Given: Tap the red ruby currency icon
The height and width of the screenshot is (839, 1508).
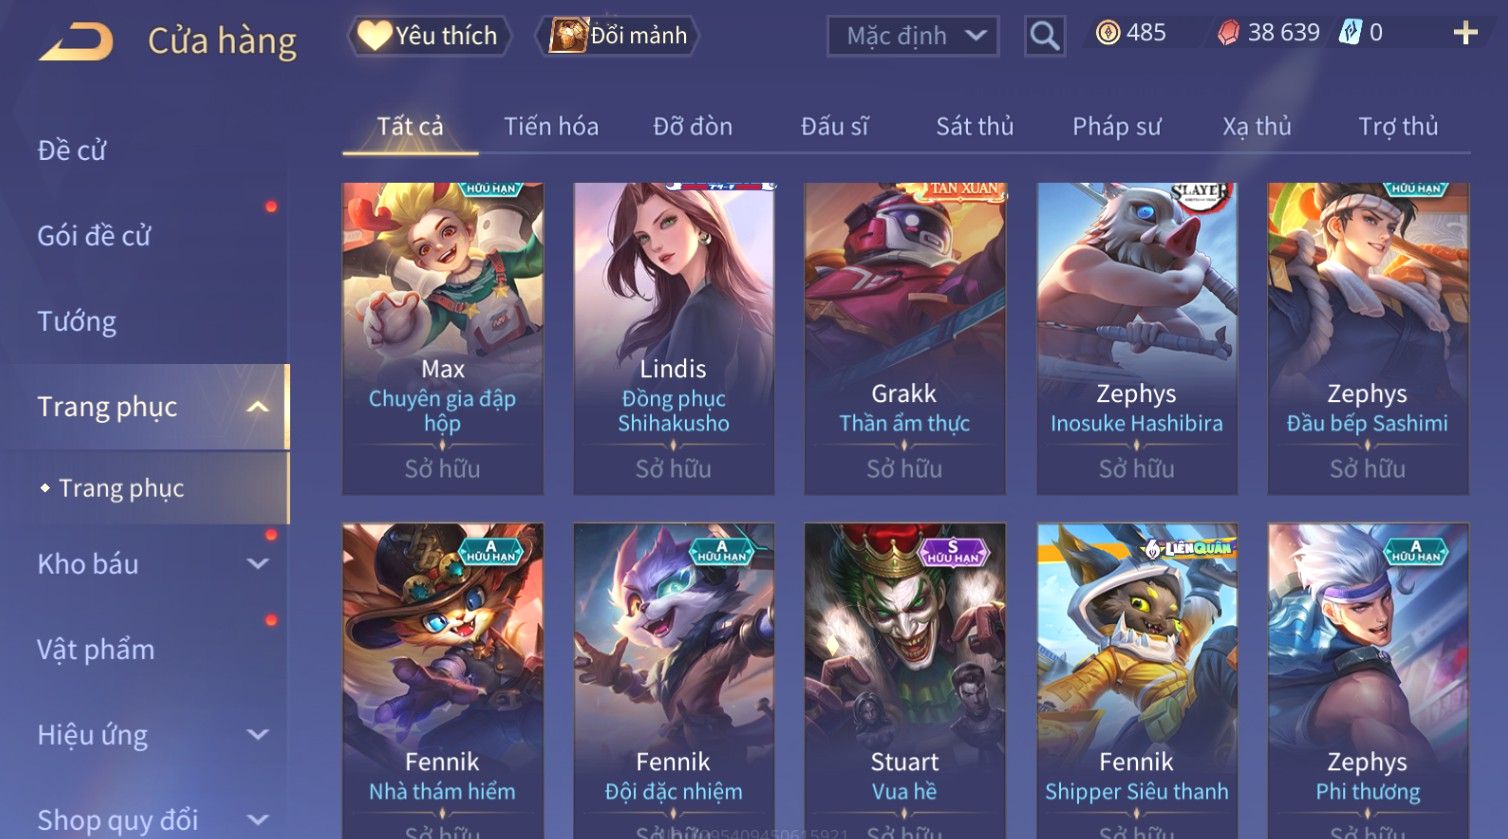Looking at the screenshot, I should [x=1228, y=33].
